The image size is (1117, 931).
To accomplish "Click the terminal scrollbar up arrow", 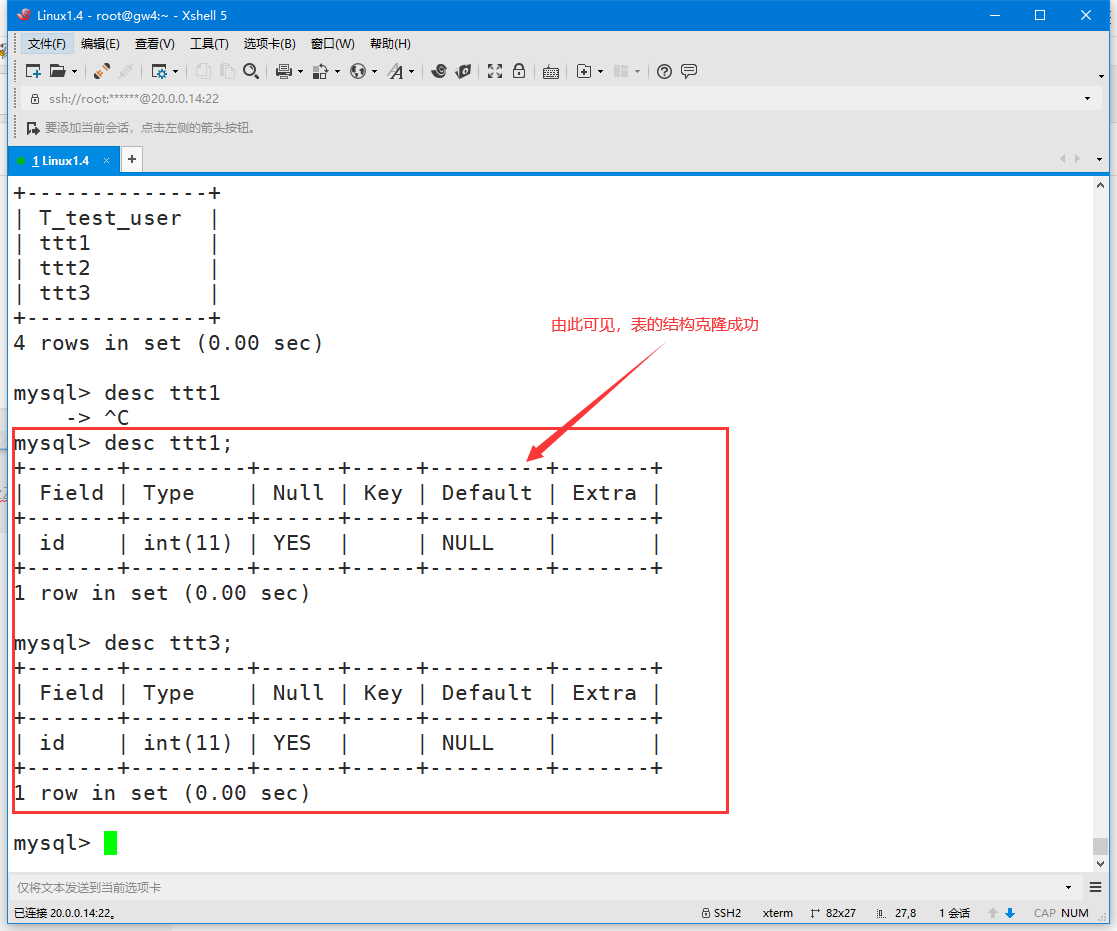I will coord(1101,185).
